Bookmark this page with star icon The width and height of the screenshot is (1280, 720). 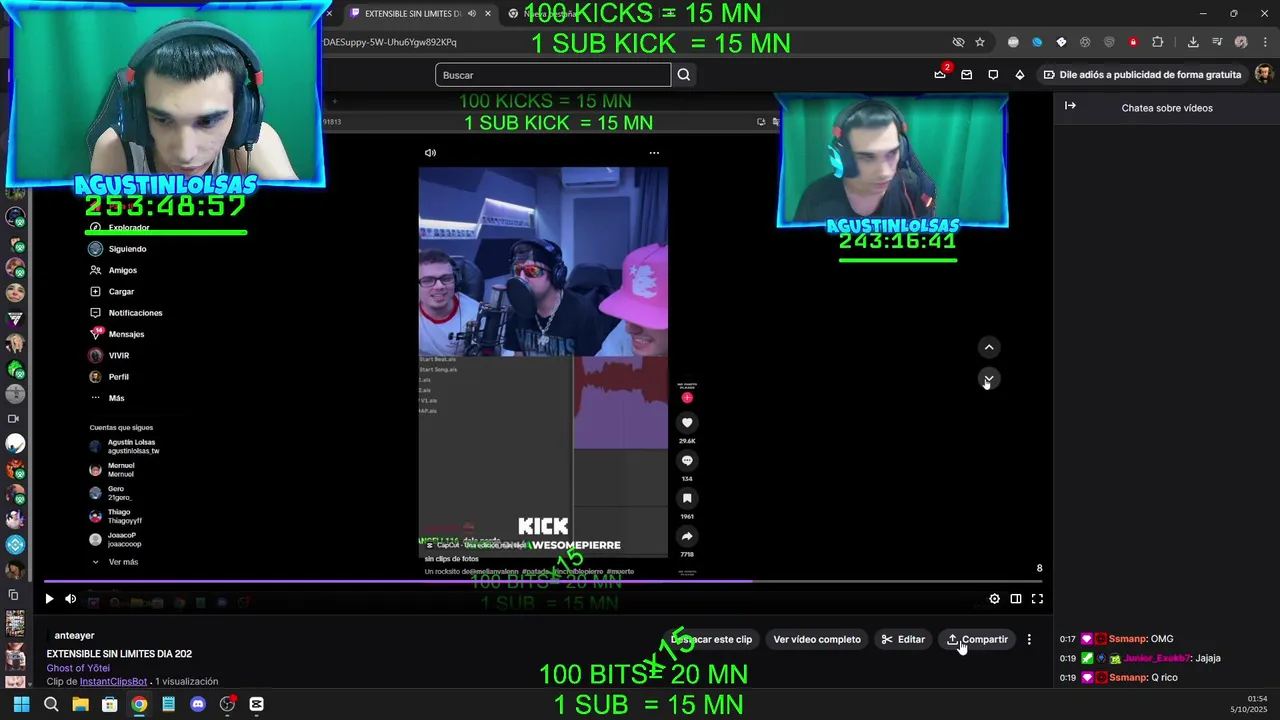(980, 42)
